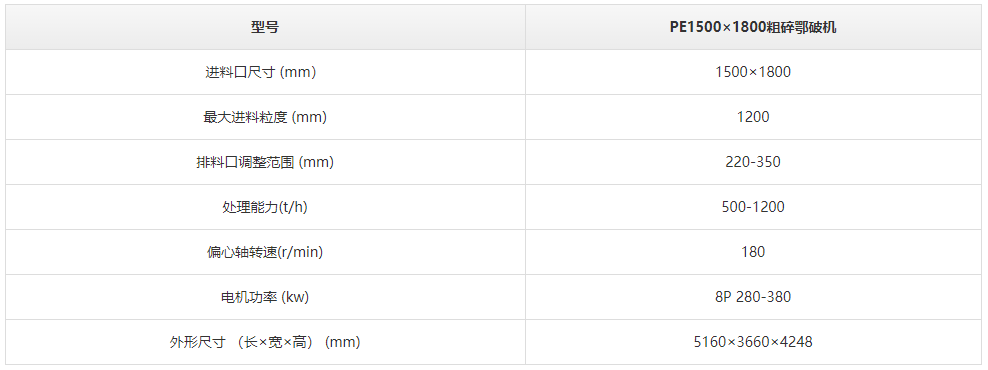The width and height of the screenshot is (988, 370).
Task: Click the 排料口调整范围 (mm) label
Action: (x=265, y=162)
